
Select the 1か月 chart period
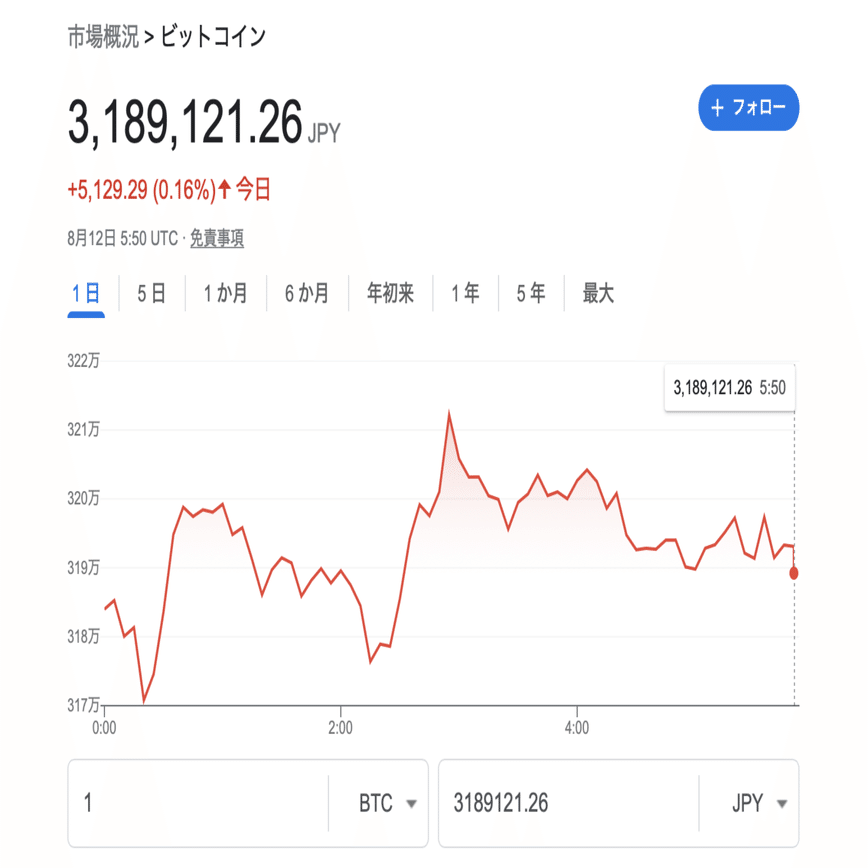coord(223,292)
